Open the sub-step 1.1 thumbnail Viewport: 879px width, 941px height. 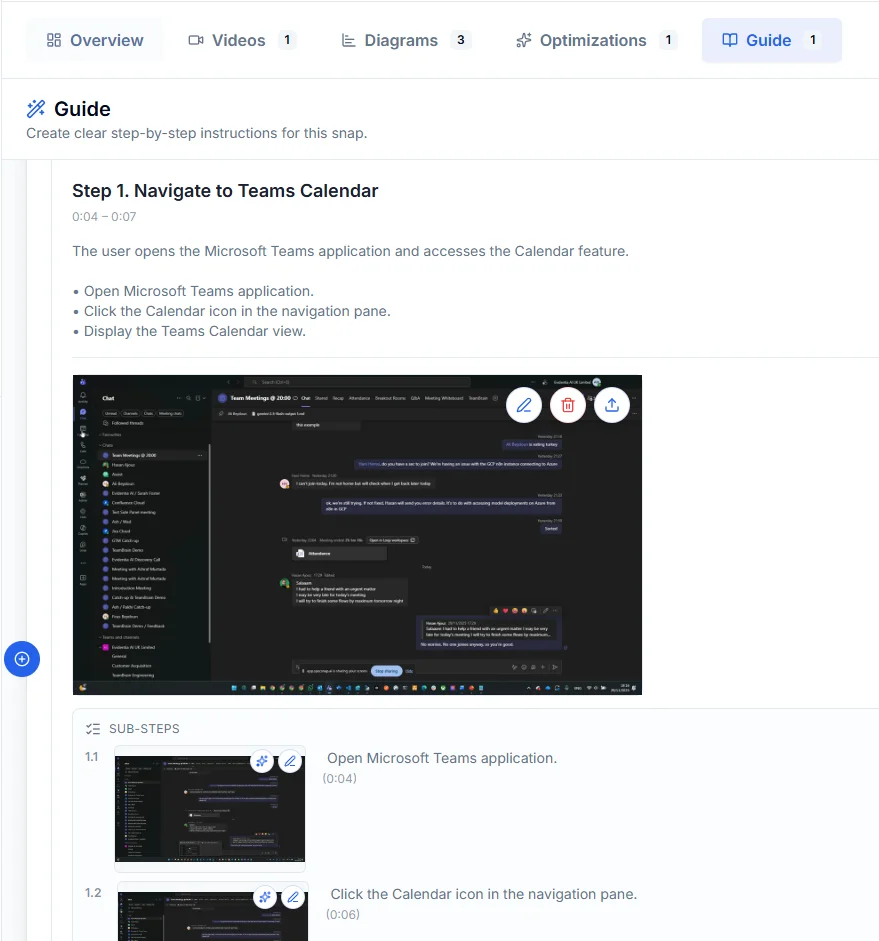209,810
